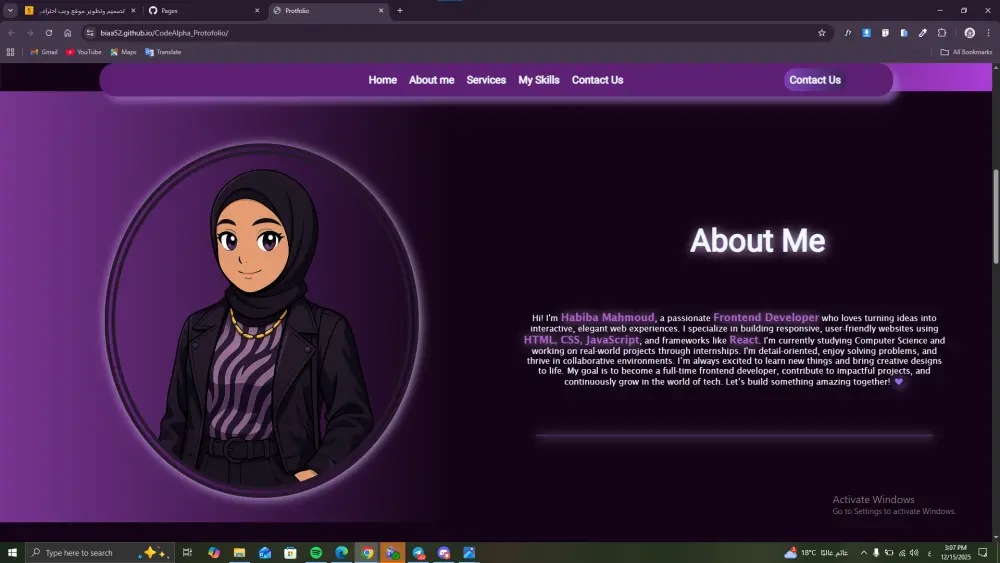Open the volume control speaker icon

click(x=914, y=552)
